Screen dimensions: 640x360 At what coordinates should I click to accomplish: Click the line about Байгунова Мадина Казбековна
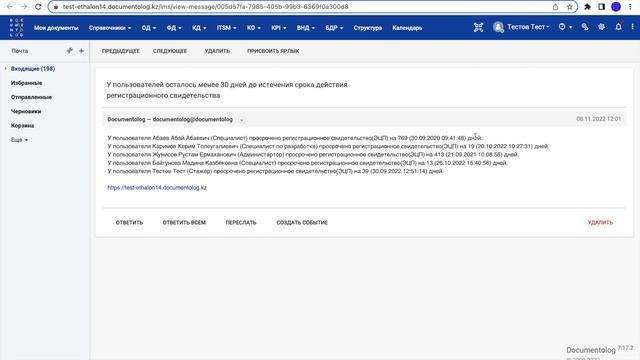(x=307, y=163)
